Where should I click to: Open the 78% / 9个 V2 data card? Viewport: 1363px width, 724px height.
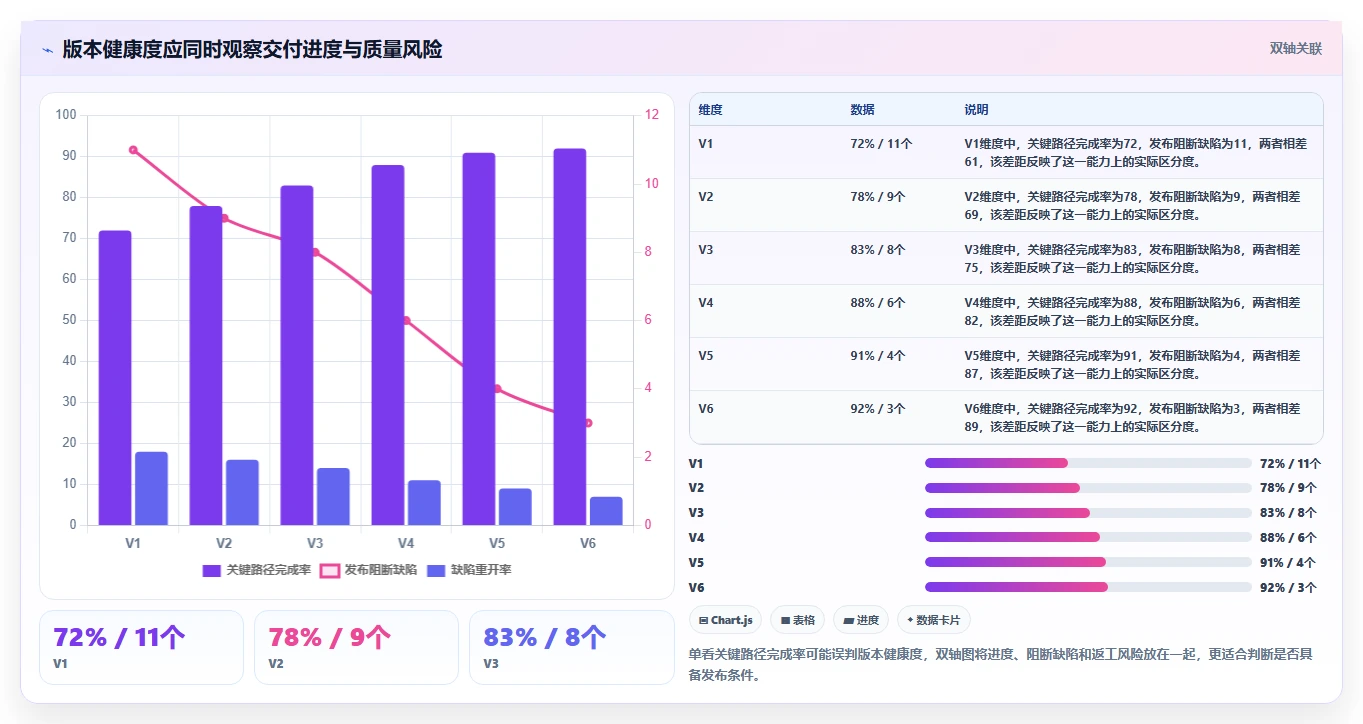[356, 647]
